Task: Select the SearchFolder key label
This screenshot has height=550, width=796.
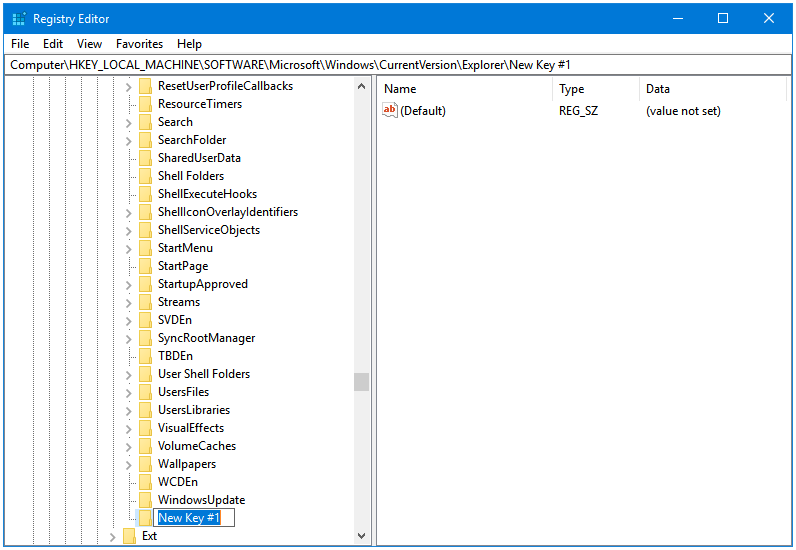Action: pyautogui.click(x=192, y=140)
